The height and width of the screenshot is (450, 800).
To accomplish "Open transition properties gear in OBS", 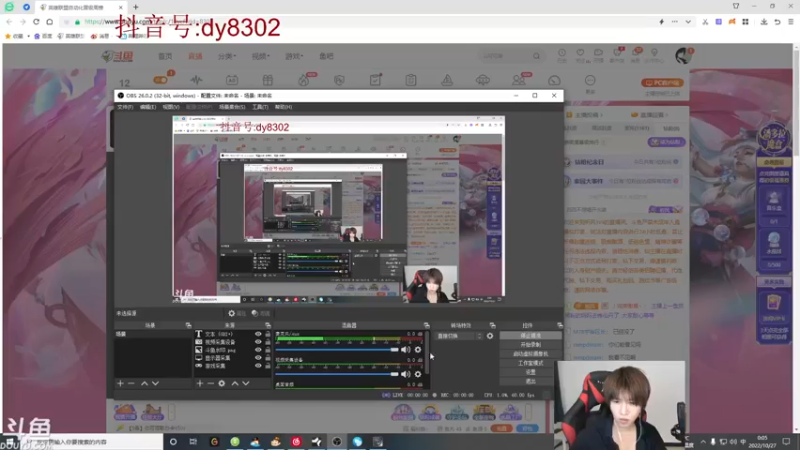I will [x=490, y=336].
